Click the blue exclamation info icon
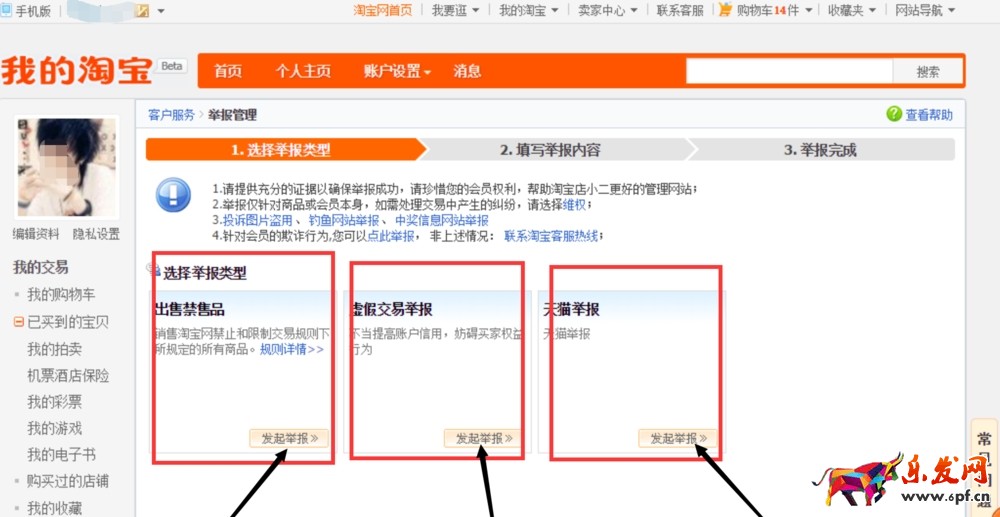The height and width of the screenshot is (517, 1000). pos(173,195)
